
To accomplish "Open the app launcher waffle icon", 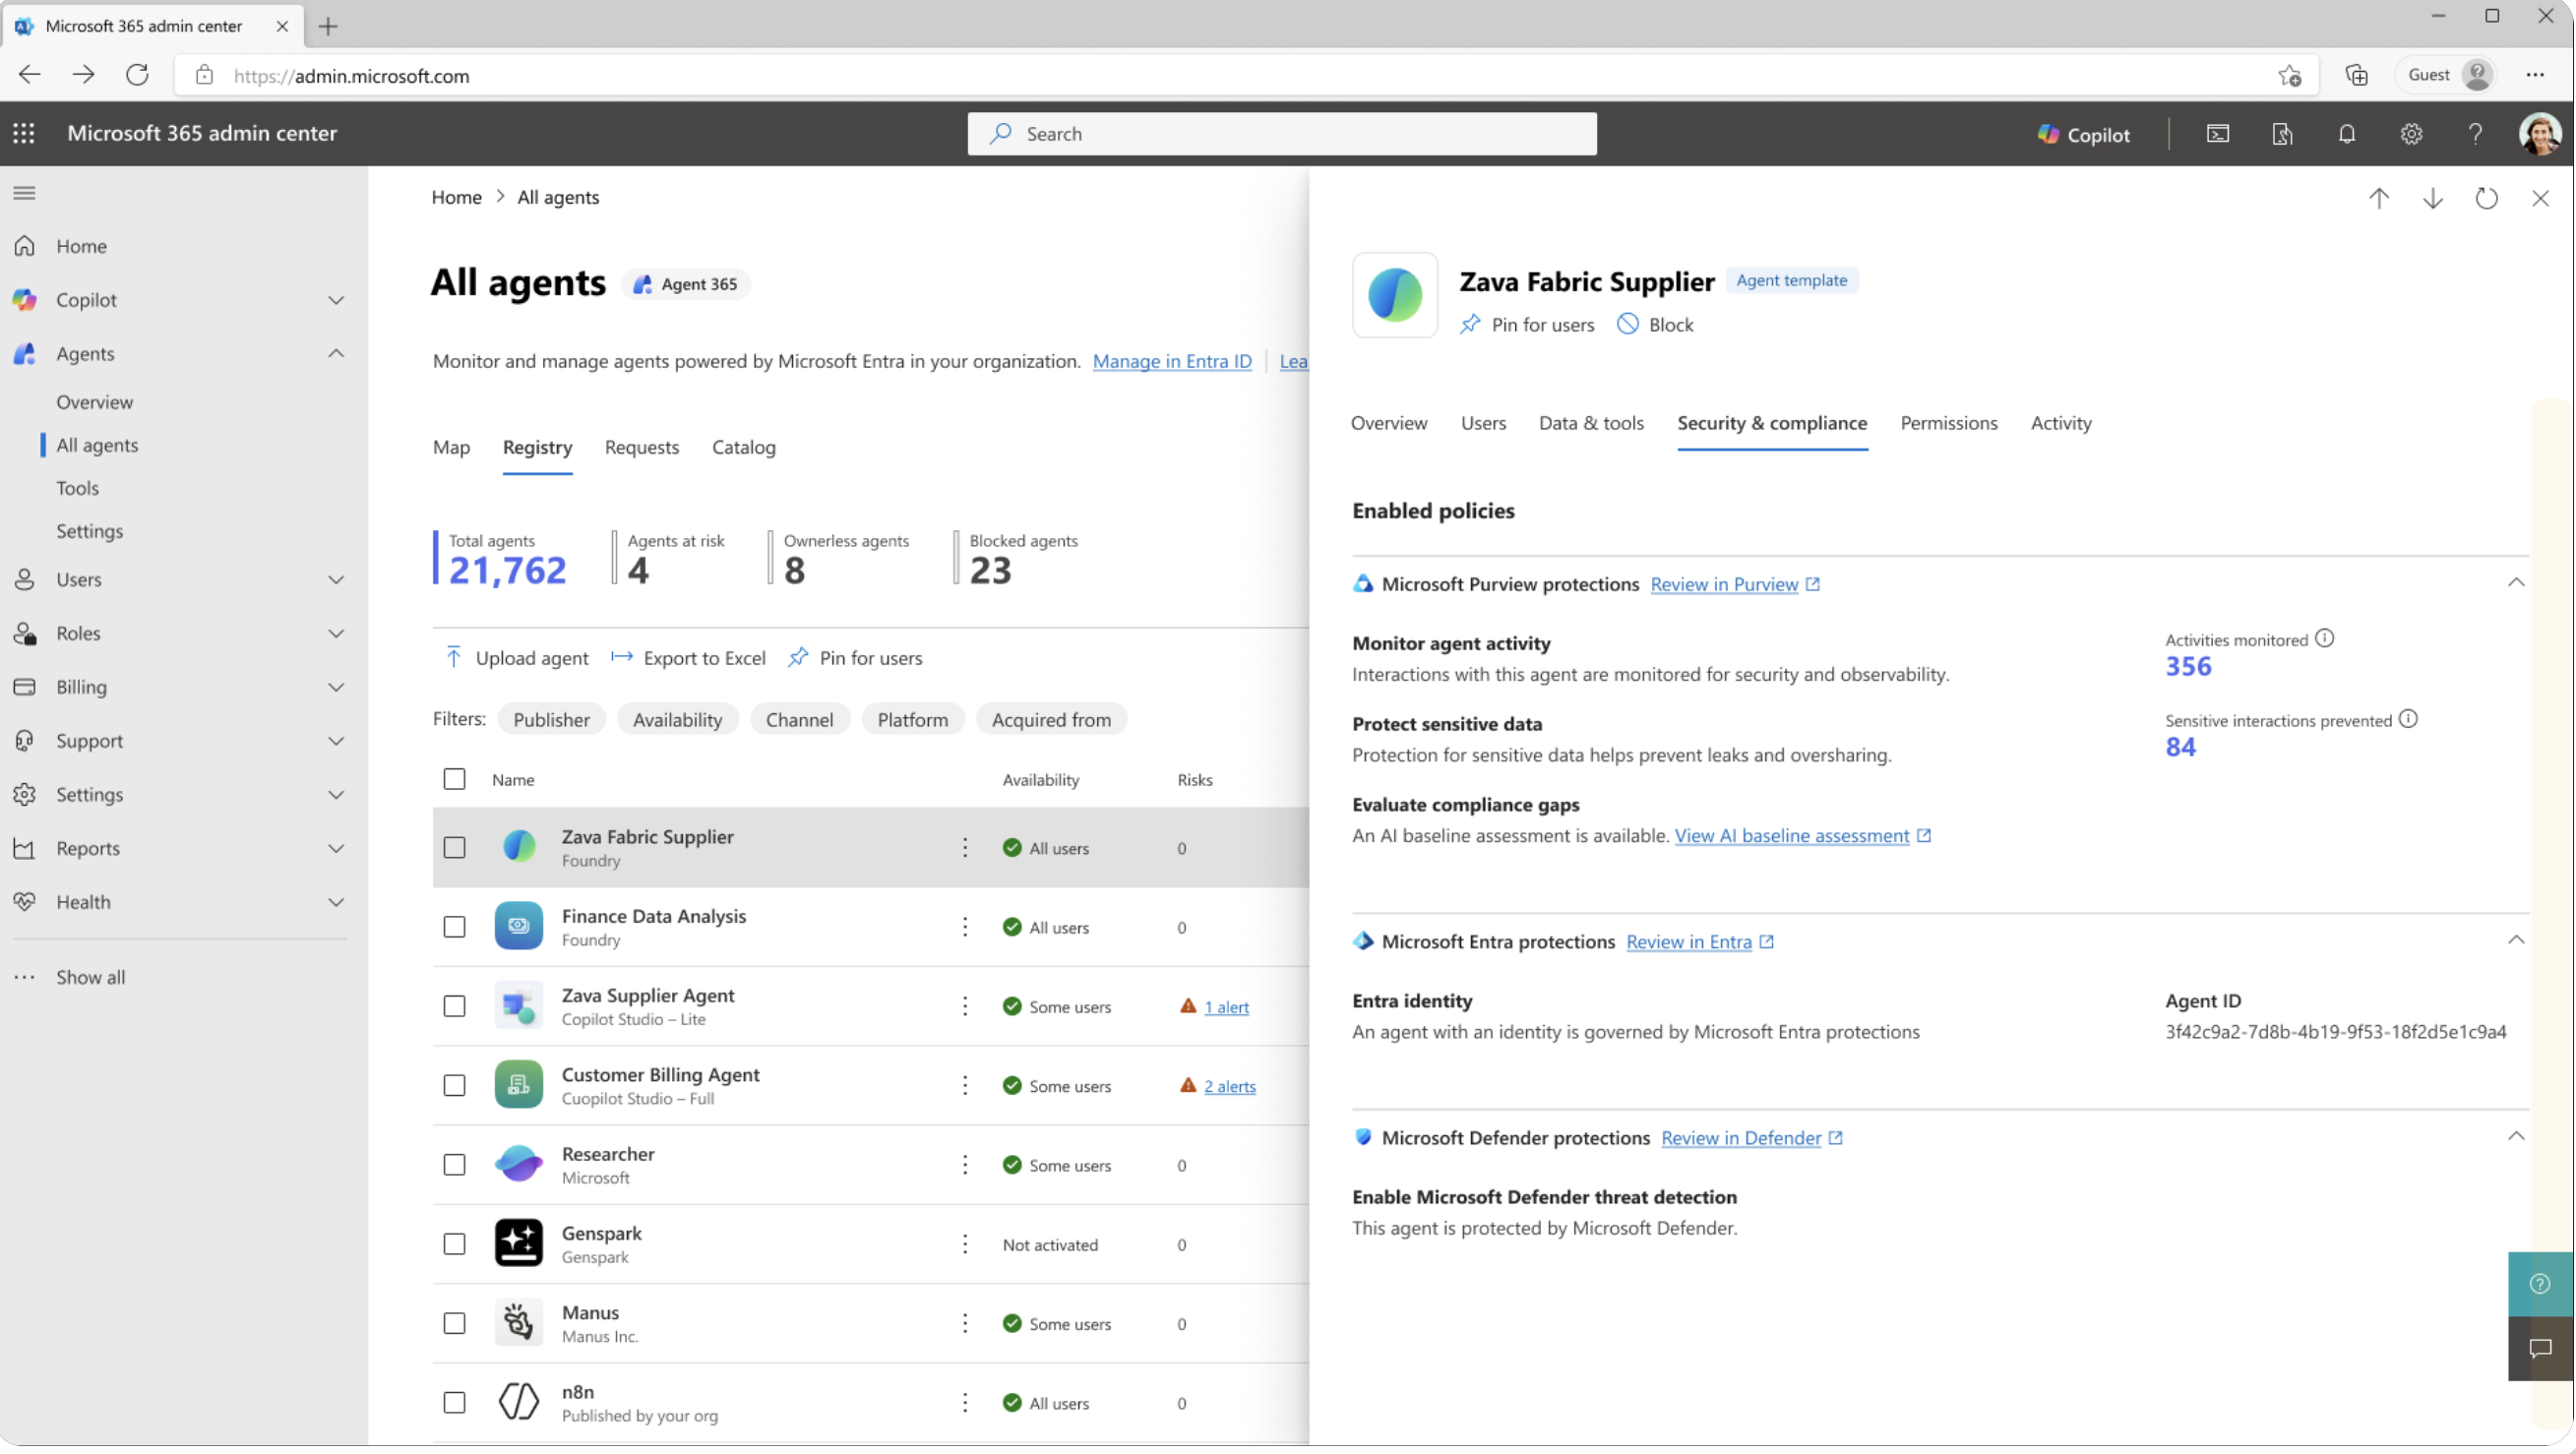I will pyautogui.click(x=24, y=133).
